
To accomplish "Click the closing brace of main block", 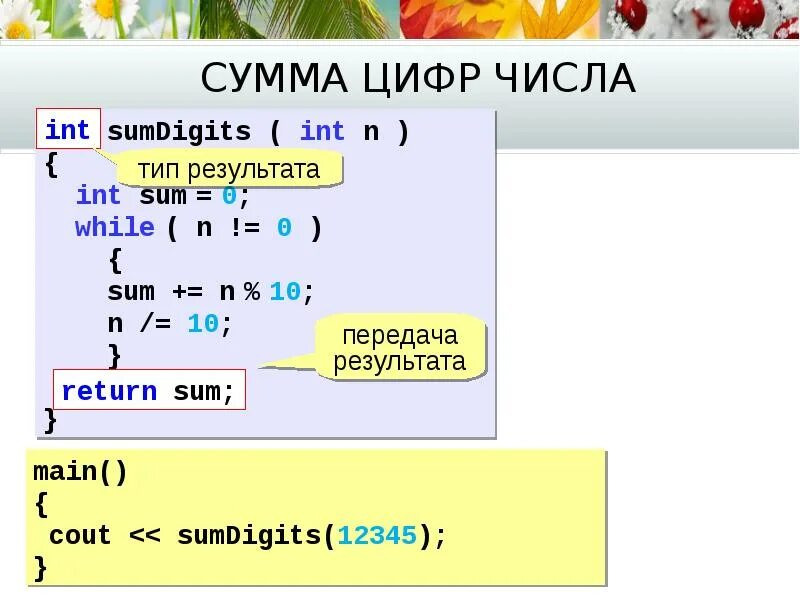I will (41, 568).
